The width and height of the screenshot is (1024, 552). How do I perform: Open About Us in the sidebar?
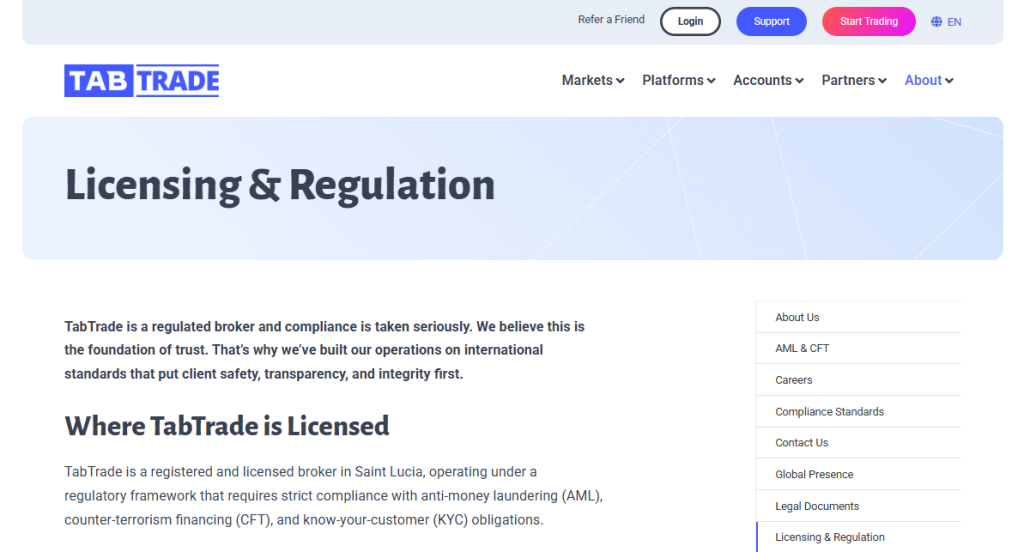(x=797, y=317)
